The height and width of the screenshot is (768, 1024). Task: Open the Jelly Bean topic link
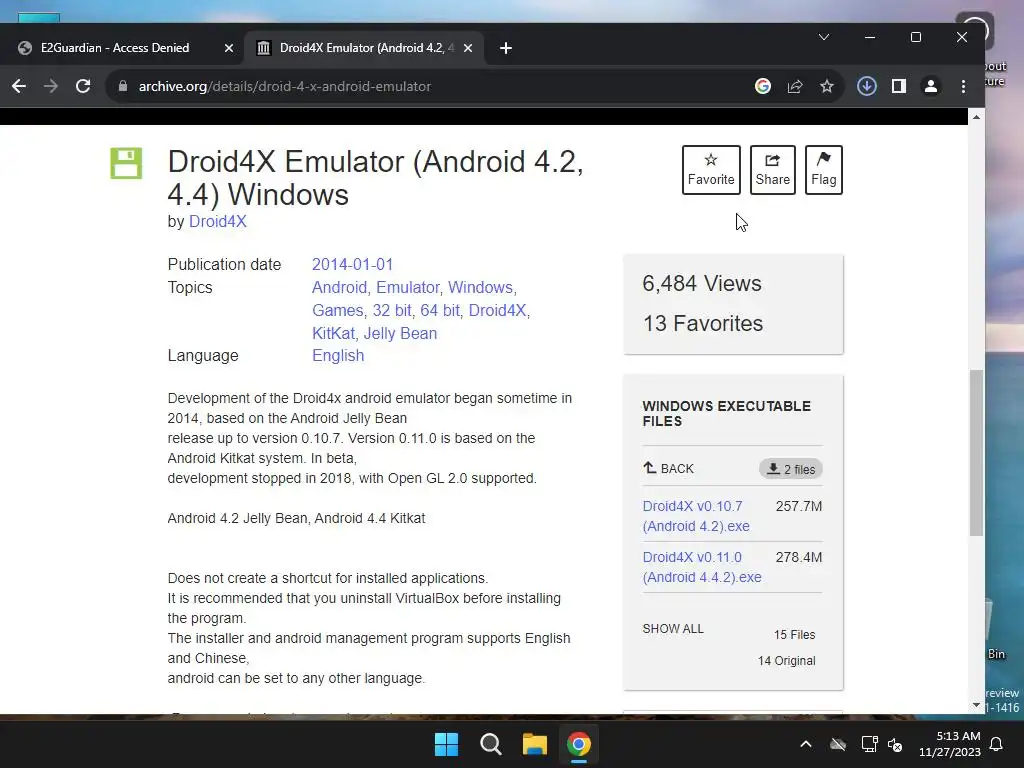[x=400, y=333]
